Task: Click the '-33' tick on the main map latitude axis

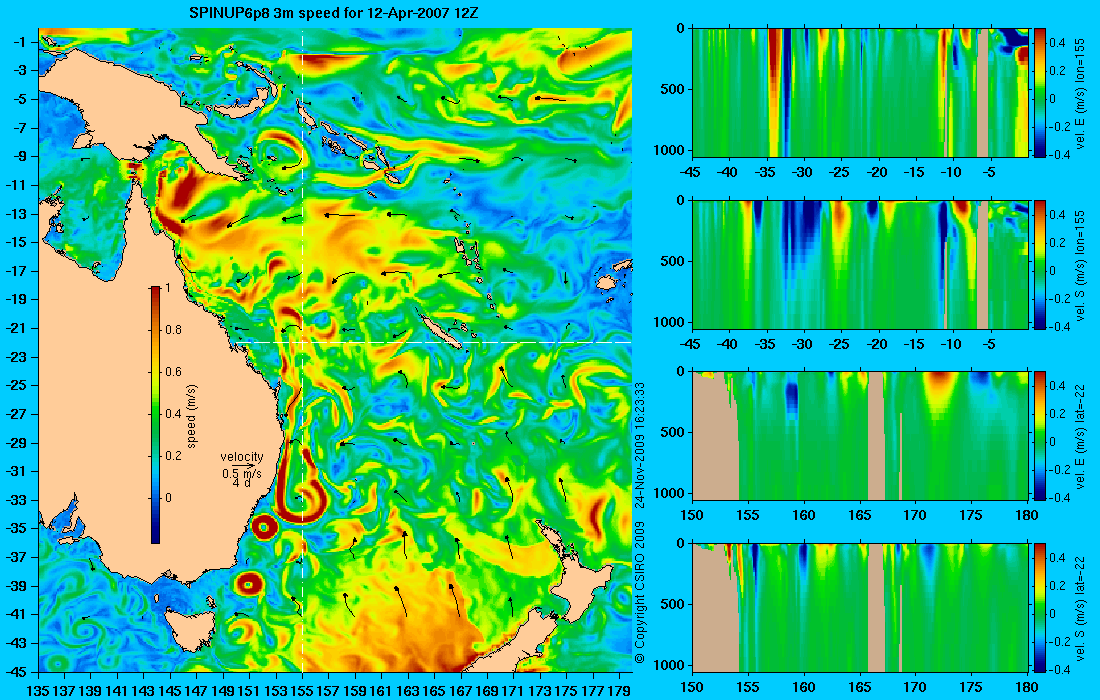Action: point(16,499)
